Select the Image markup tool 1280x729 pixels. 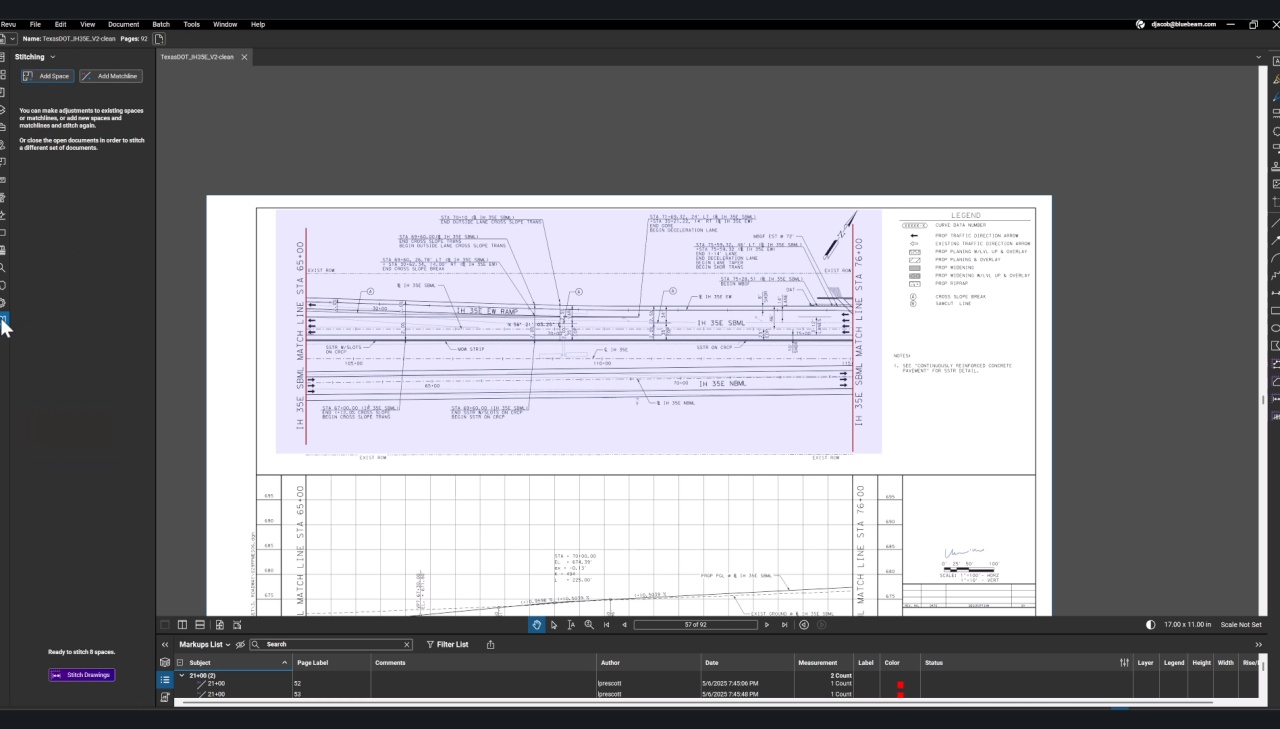[1276, 184]
